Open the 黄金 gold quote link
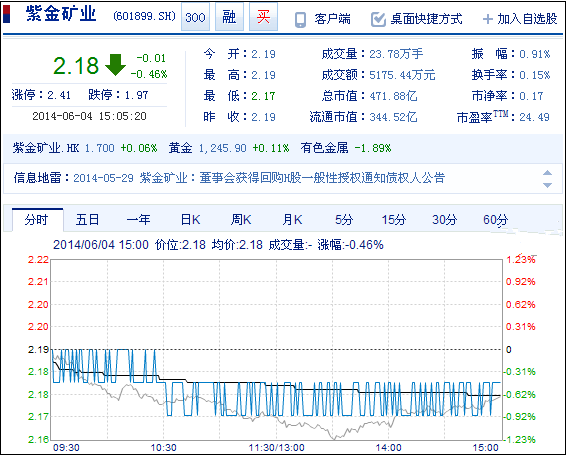 [180, 148]
